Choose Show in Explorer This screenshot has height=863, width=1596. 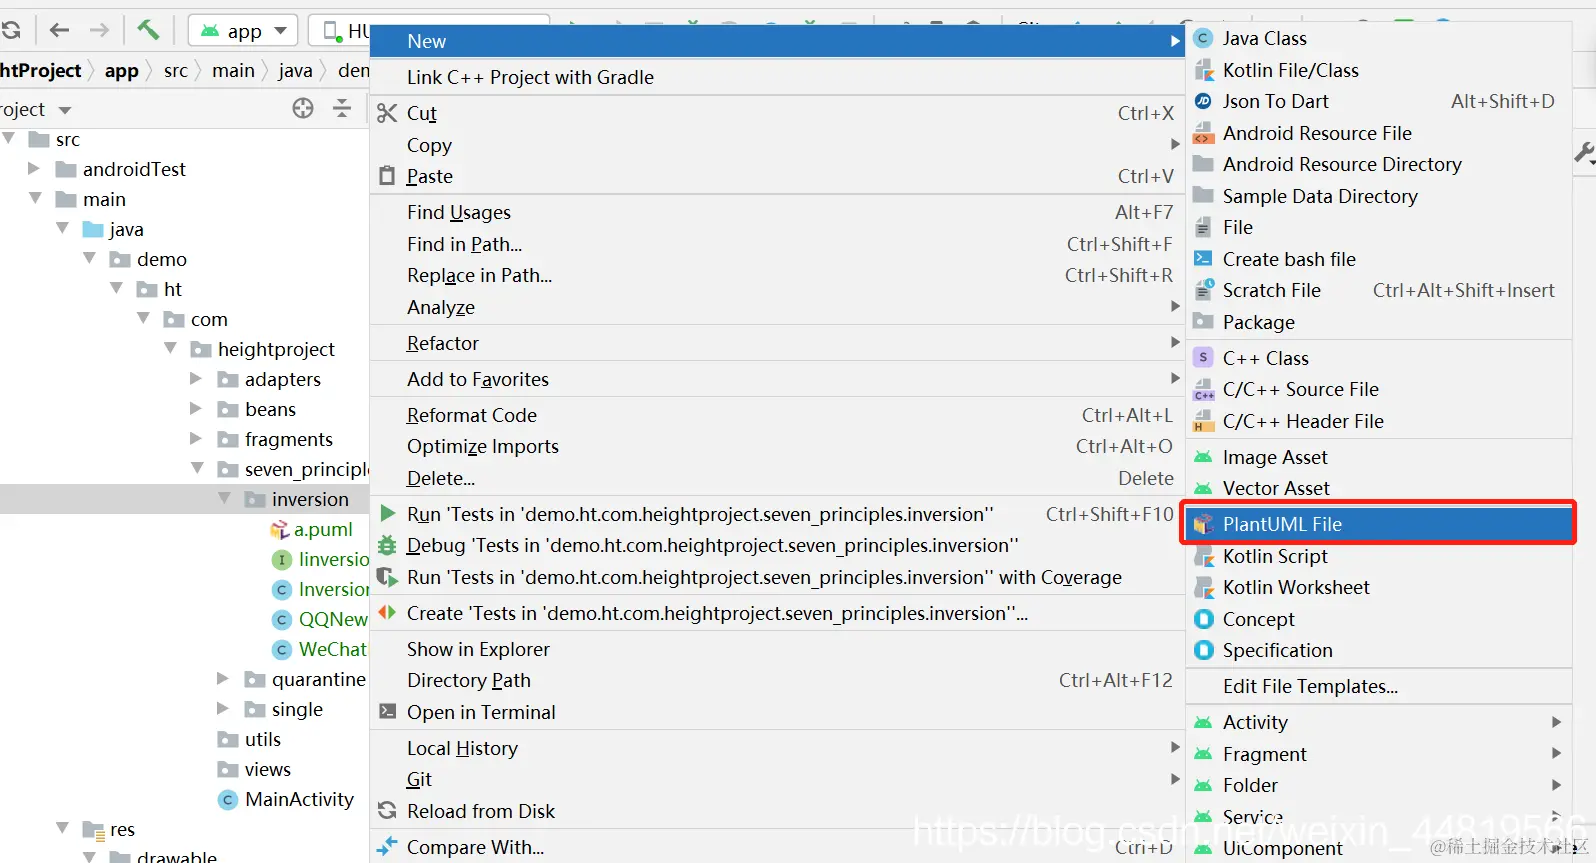[777, 649]
